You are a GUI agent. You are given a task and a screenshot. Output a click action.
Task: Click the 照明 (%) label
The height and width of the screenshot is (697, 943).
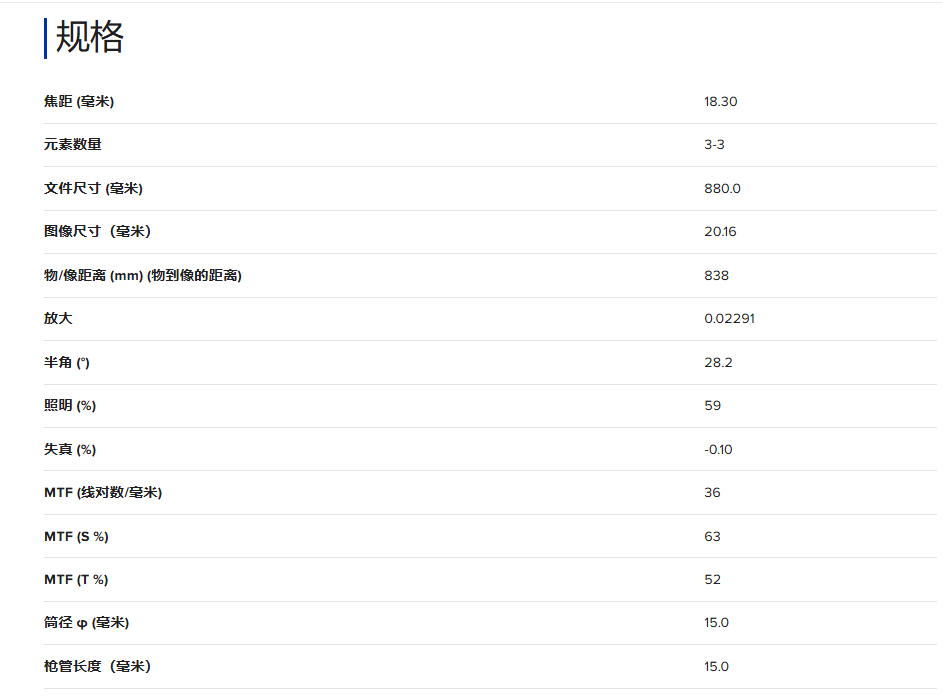[70, 406]
